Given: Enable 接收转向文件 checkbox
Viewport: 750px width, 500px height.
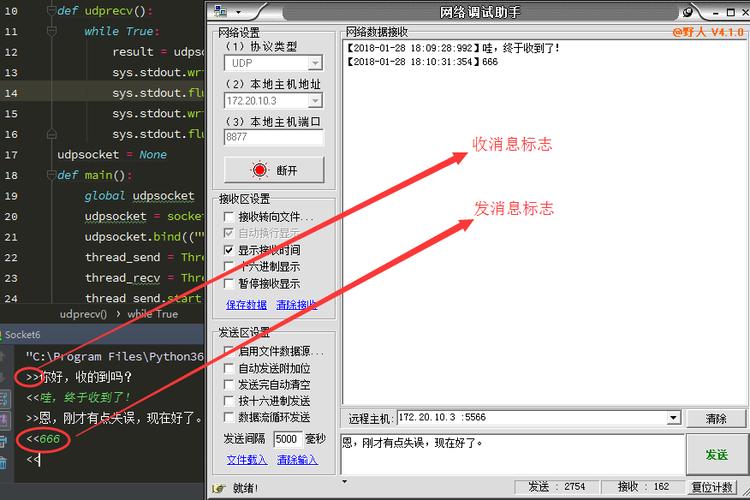Looking at the screenshot, I should click(x=229, y=217).
